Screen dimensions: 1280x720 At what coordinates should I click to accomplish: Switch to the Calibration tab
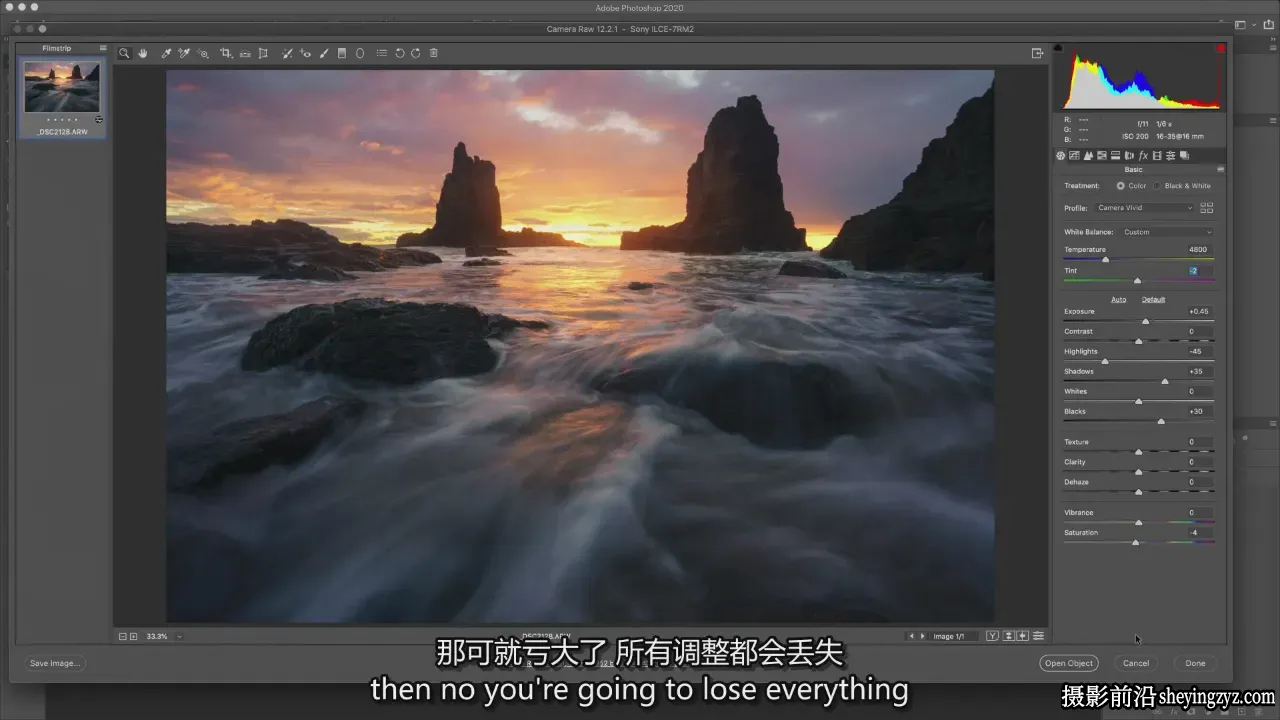(1157, 156)
